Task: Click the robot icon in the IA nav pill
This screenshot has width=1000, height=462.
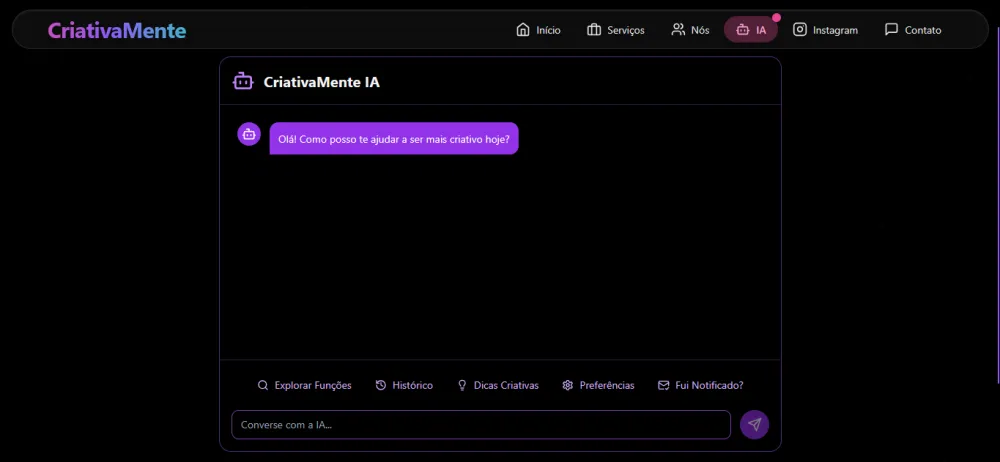Action: 742,30
